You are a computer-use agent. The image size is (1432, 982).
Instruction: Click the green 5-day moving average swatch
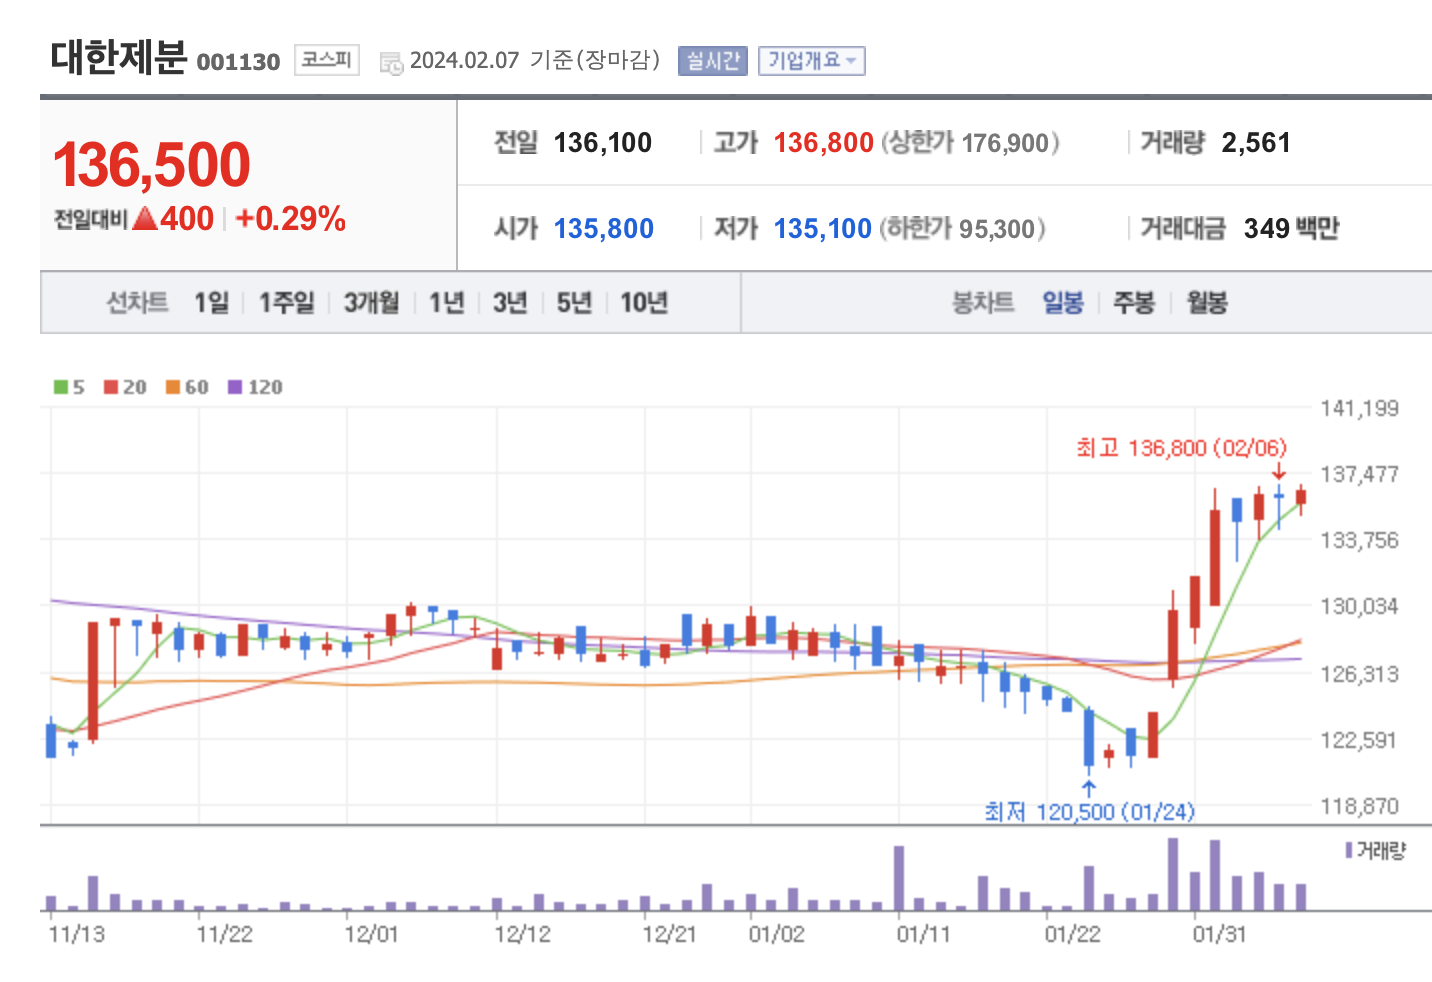(x=61, y=387)
